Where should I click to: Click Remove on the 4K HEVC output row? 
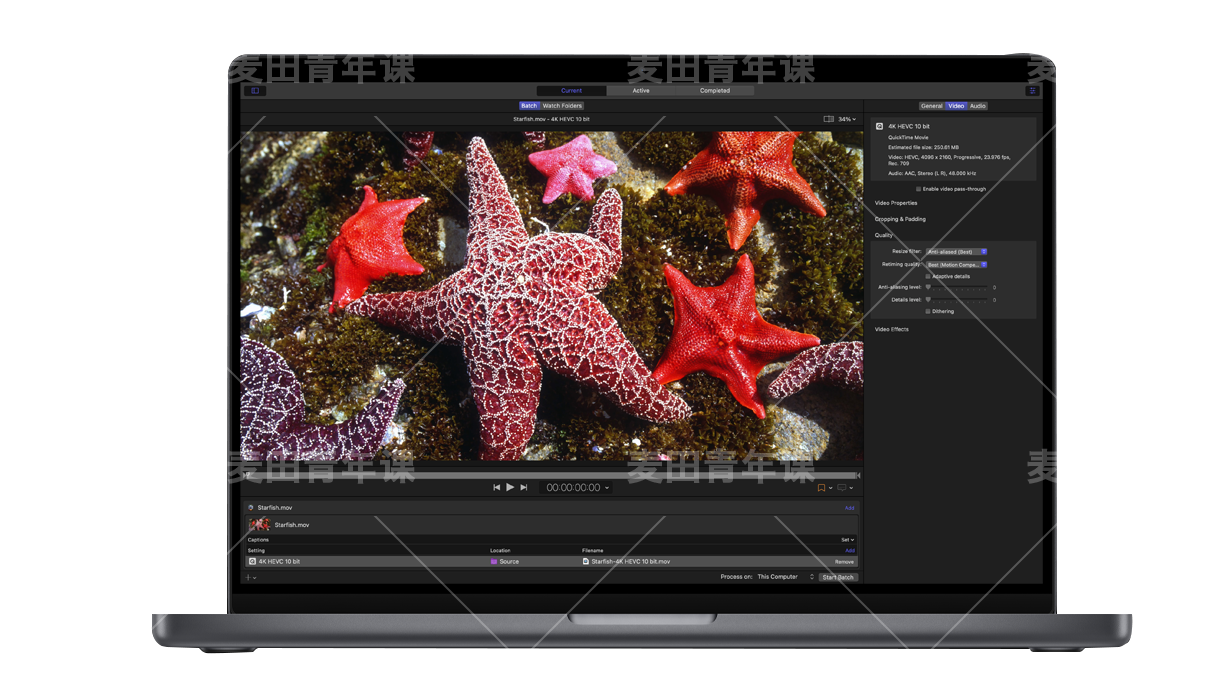pyautogui.click(x=845, y=562)
